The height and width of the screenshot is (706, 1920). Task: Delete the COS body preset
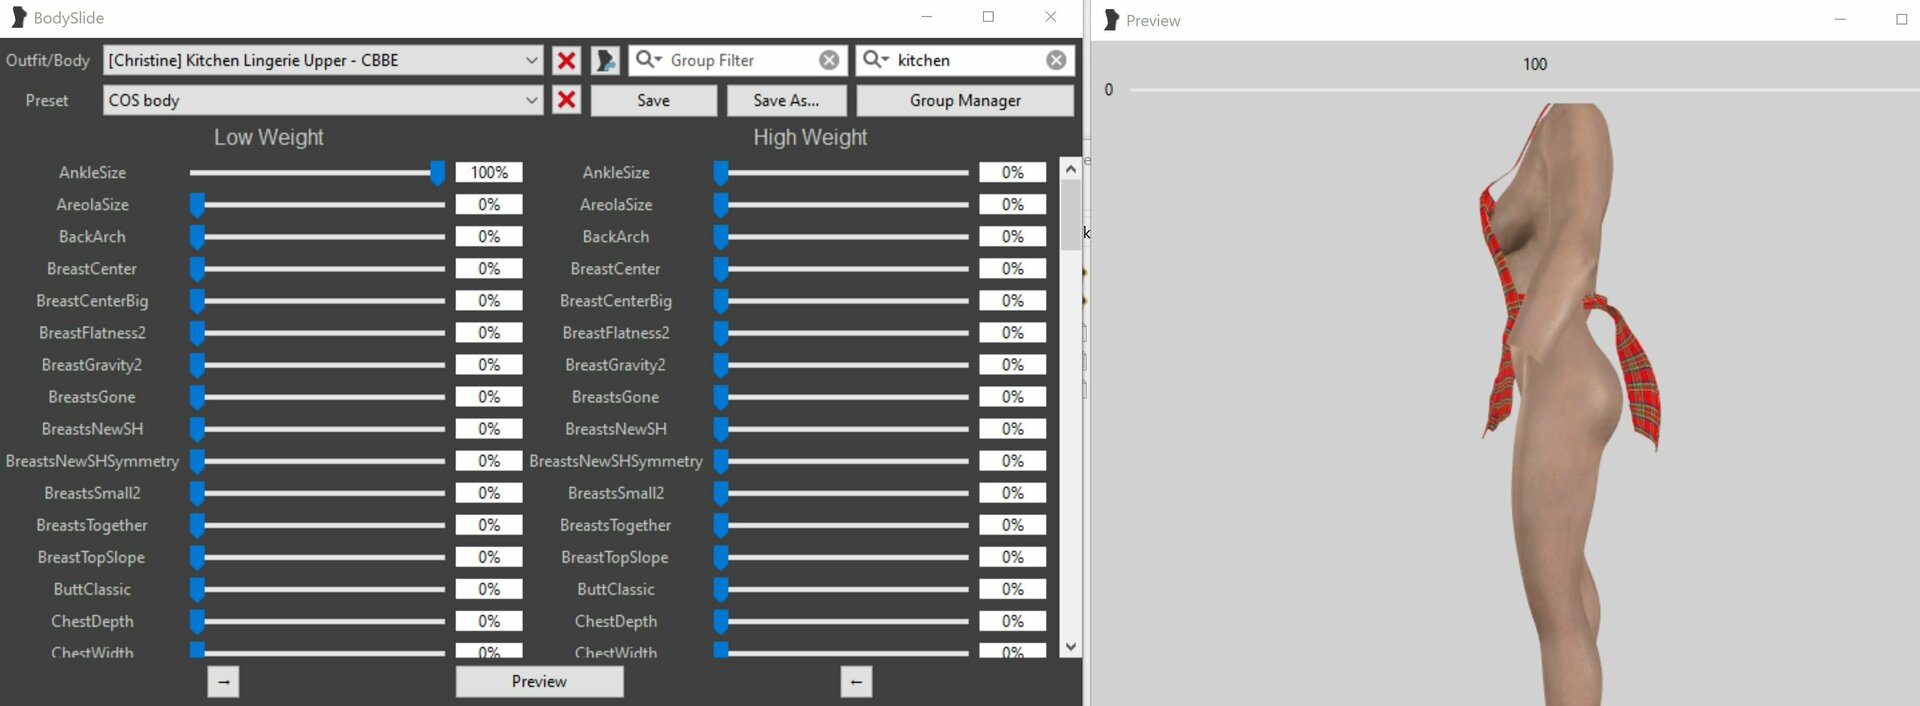[566, 100]
